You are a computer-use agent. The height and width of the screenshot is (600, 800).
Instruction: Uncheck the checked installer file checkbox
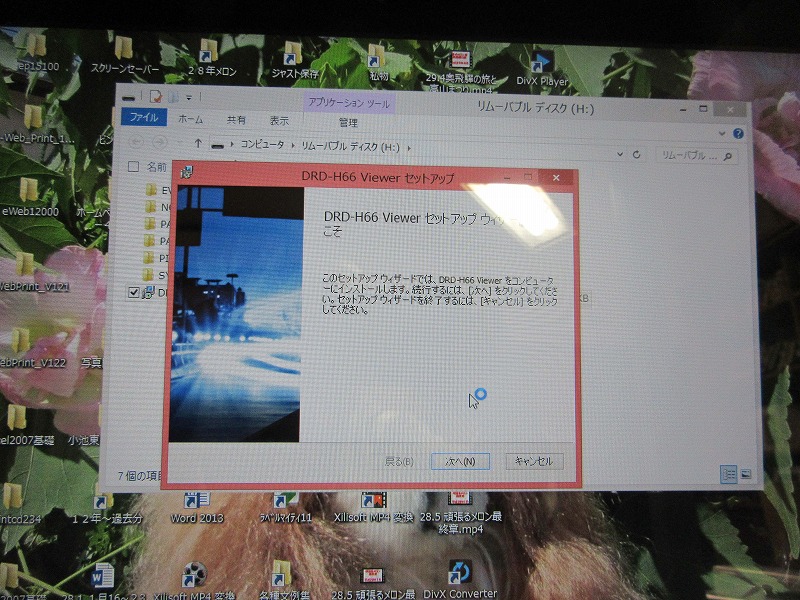click(134, 292)
